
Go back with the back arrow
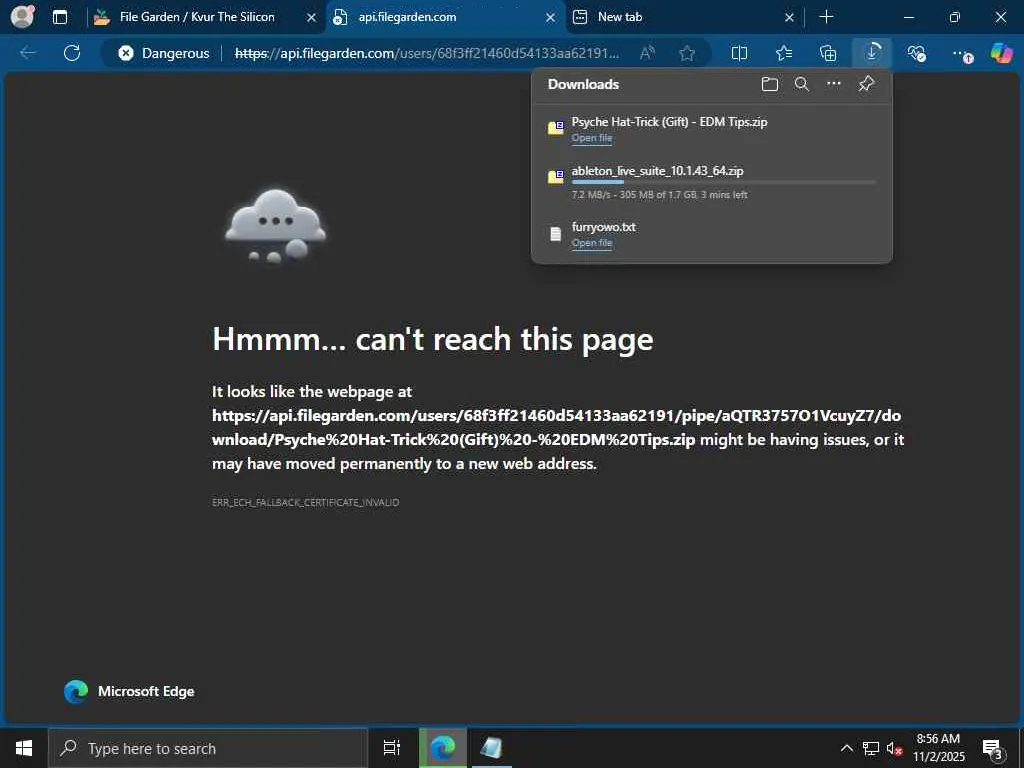point(28,53)
